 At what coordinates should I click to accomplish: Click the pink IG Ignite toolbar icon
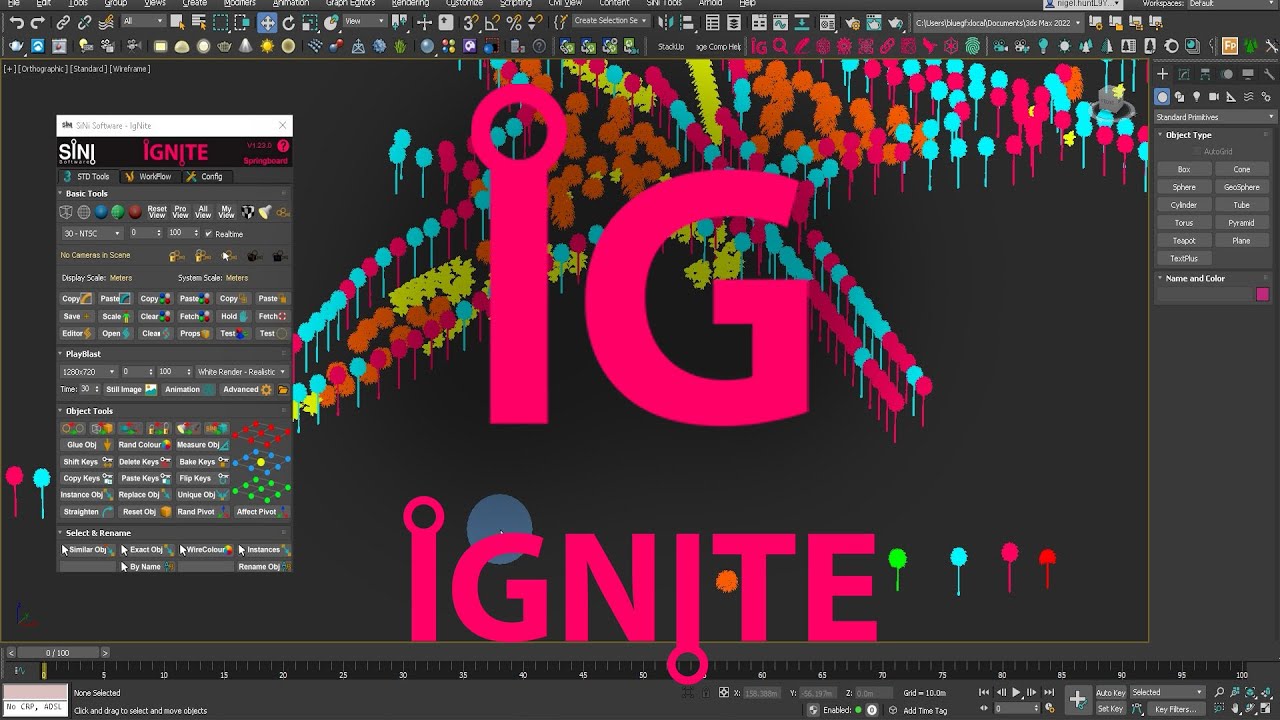(x=759, y=46)
